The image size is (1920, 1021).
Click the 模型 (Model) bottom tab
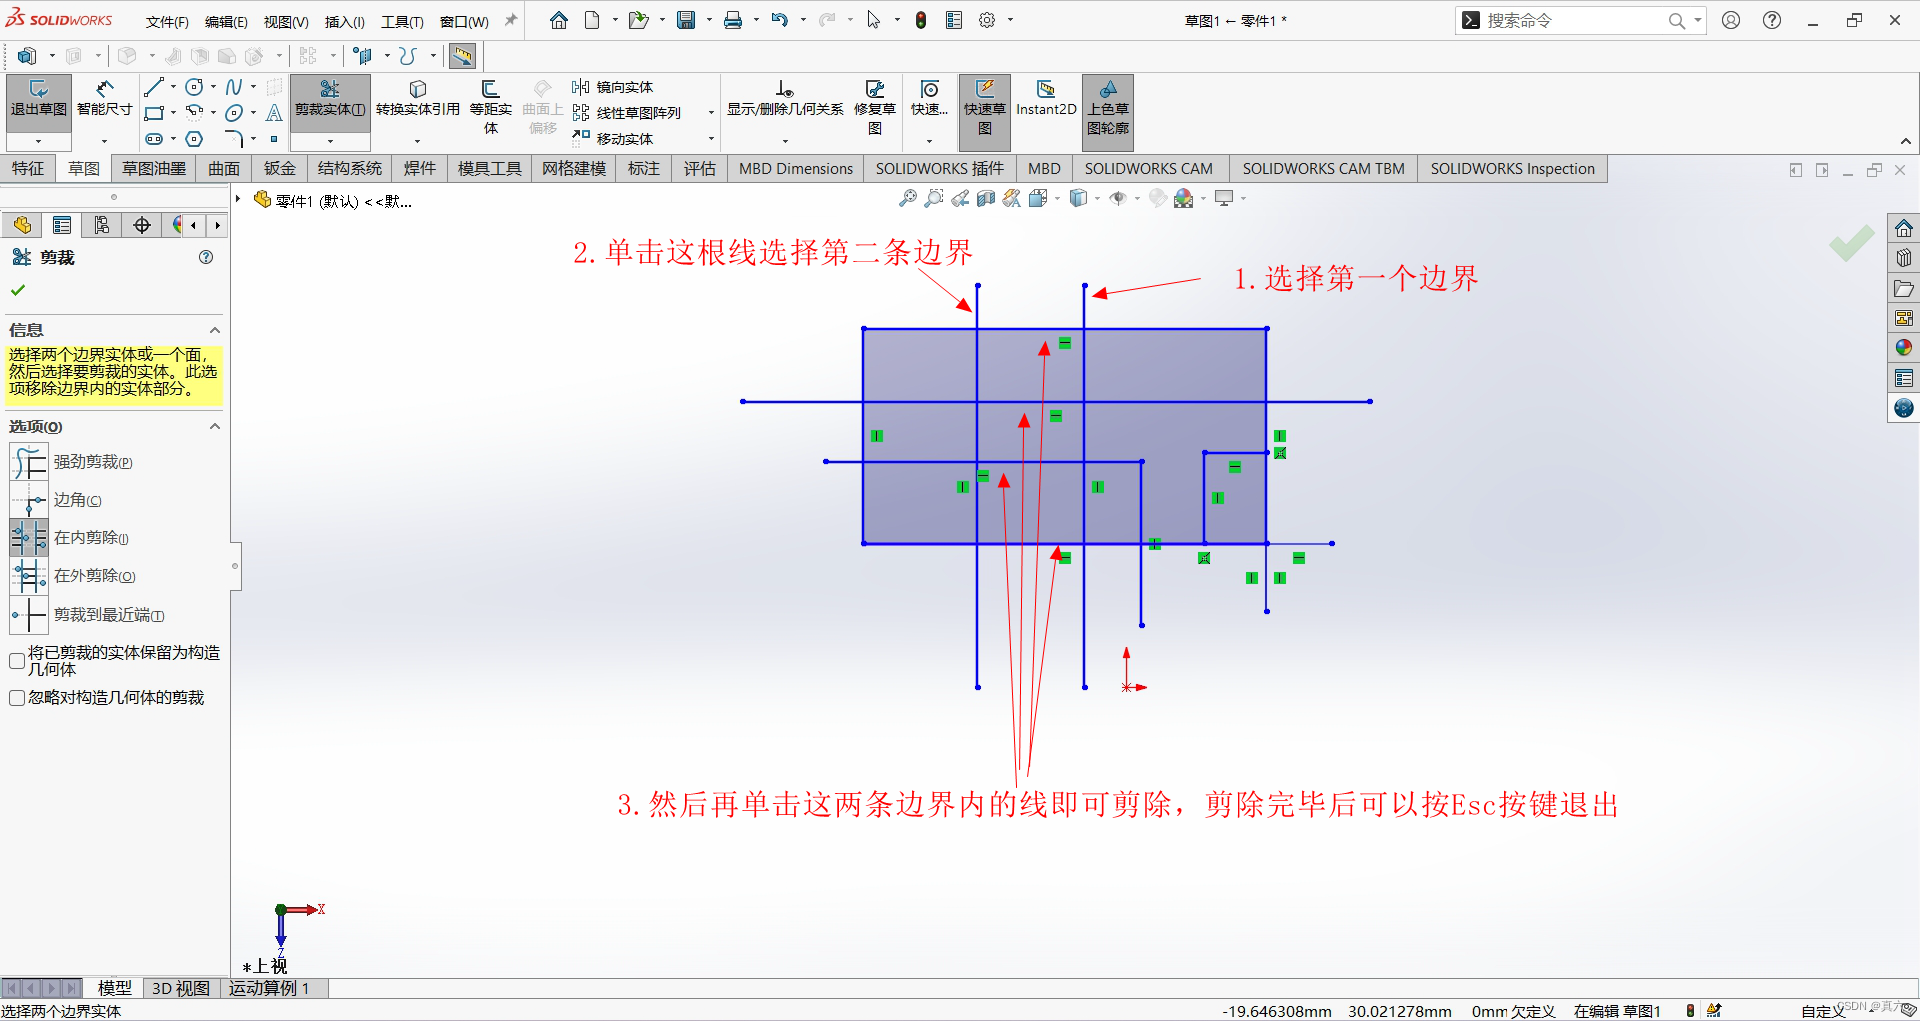coord(114,988)
